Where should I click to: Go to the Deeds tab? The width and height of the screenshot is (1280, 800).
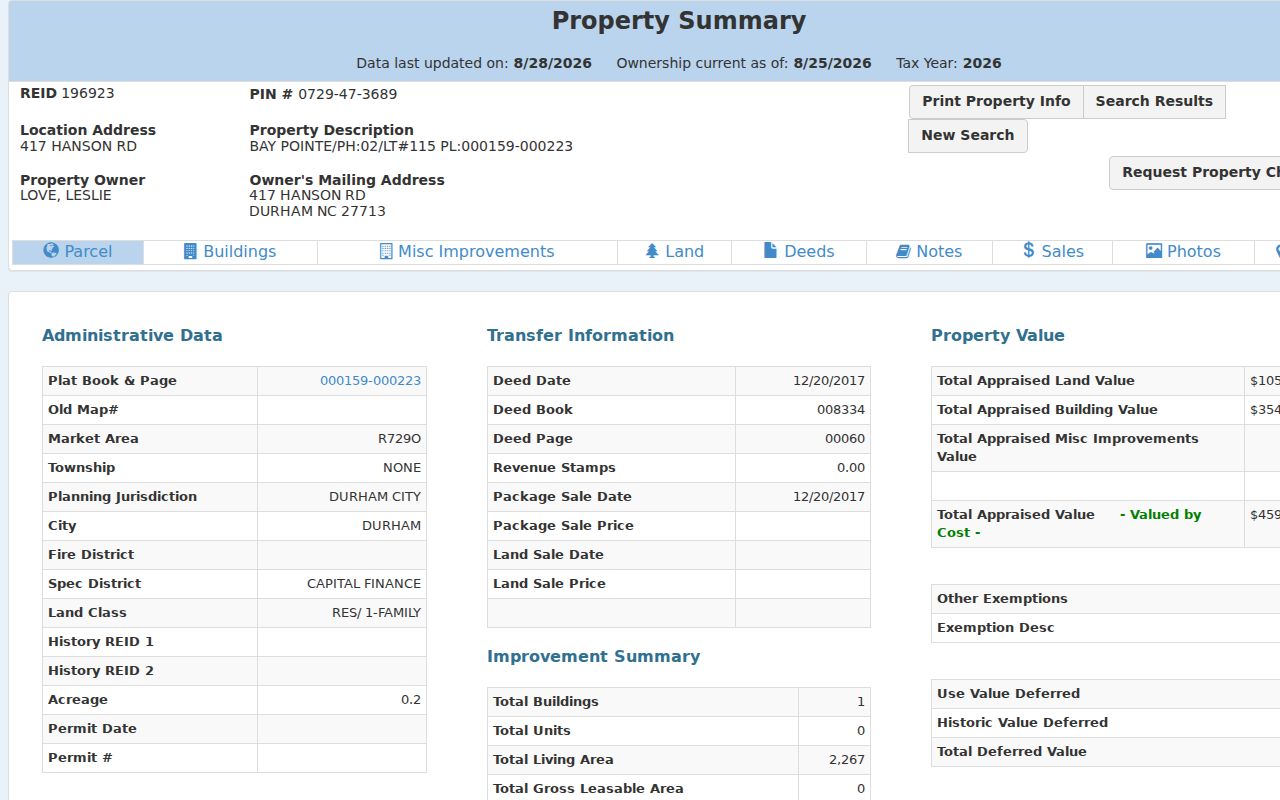click(799, 252)
